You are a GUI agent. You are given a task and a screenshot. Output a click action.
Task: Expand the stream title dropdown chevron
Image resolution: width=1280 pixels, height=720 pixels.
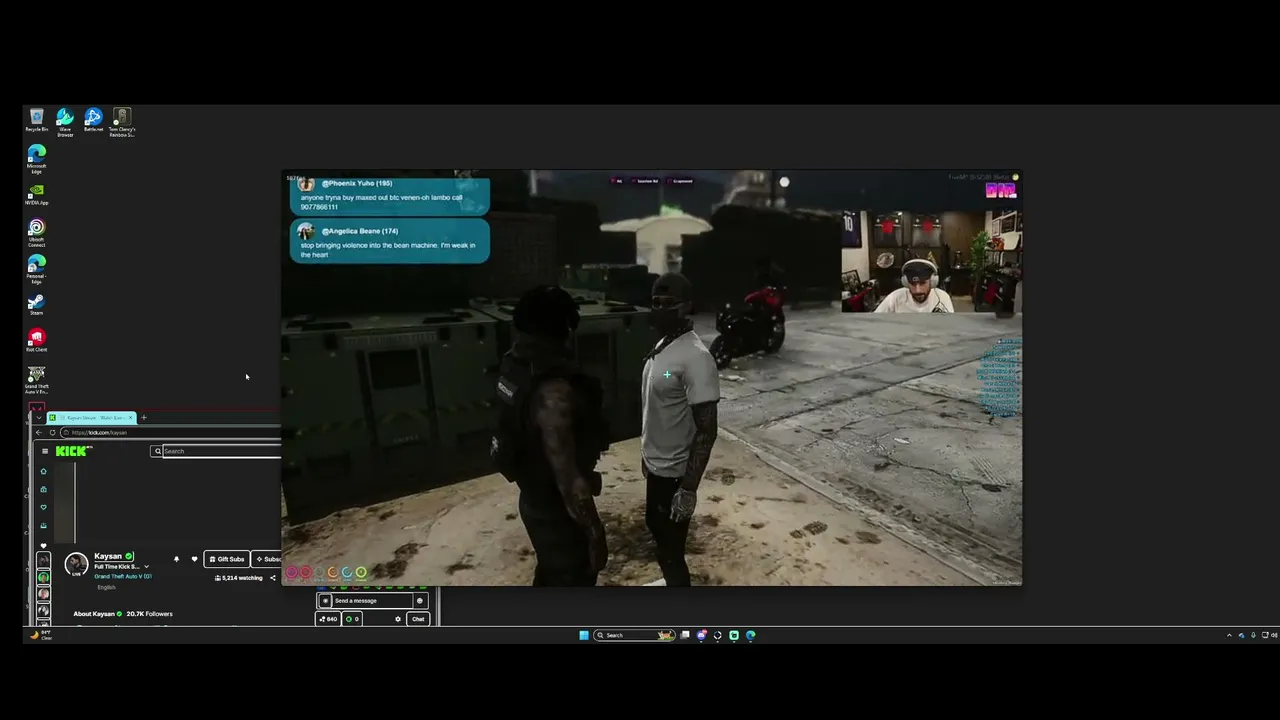tap(146, 567)
